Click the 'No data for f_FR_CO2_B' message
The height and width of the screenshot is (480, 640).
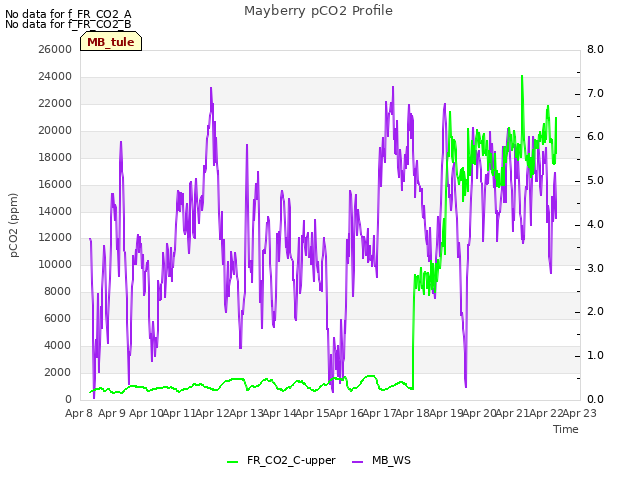(x=68, y=24)
